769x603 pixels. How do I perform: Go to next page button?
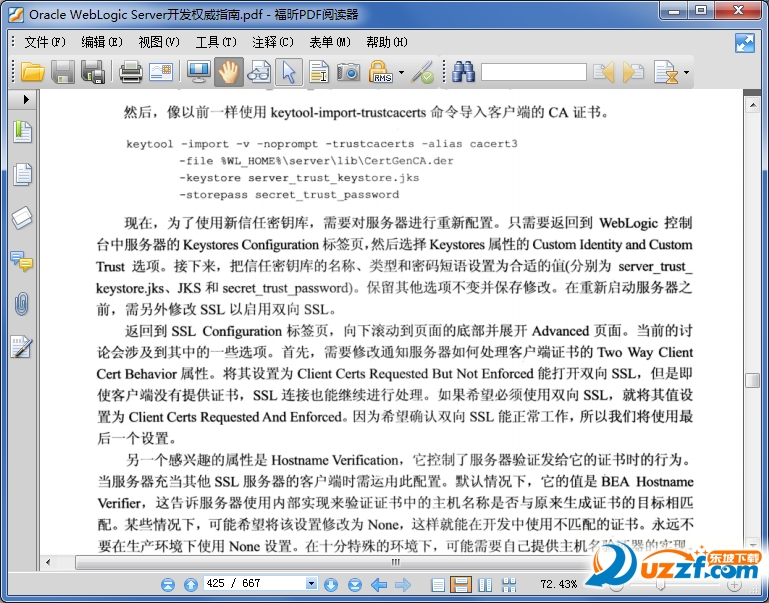[x=331, y=584]
